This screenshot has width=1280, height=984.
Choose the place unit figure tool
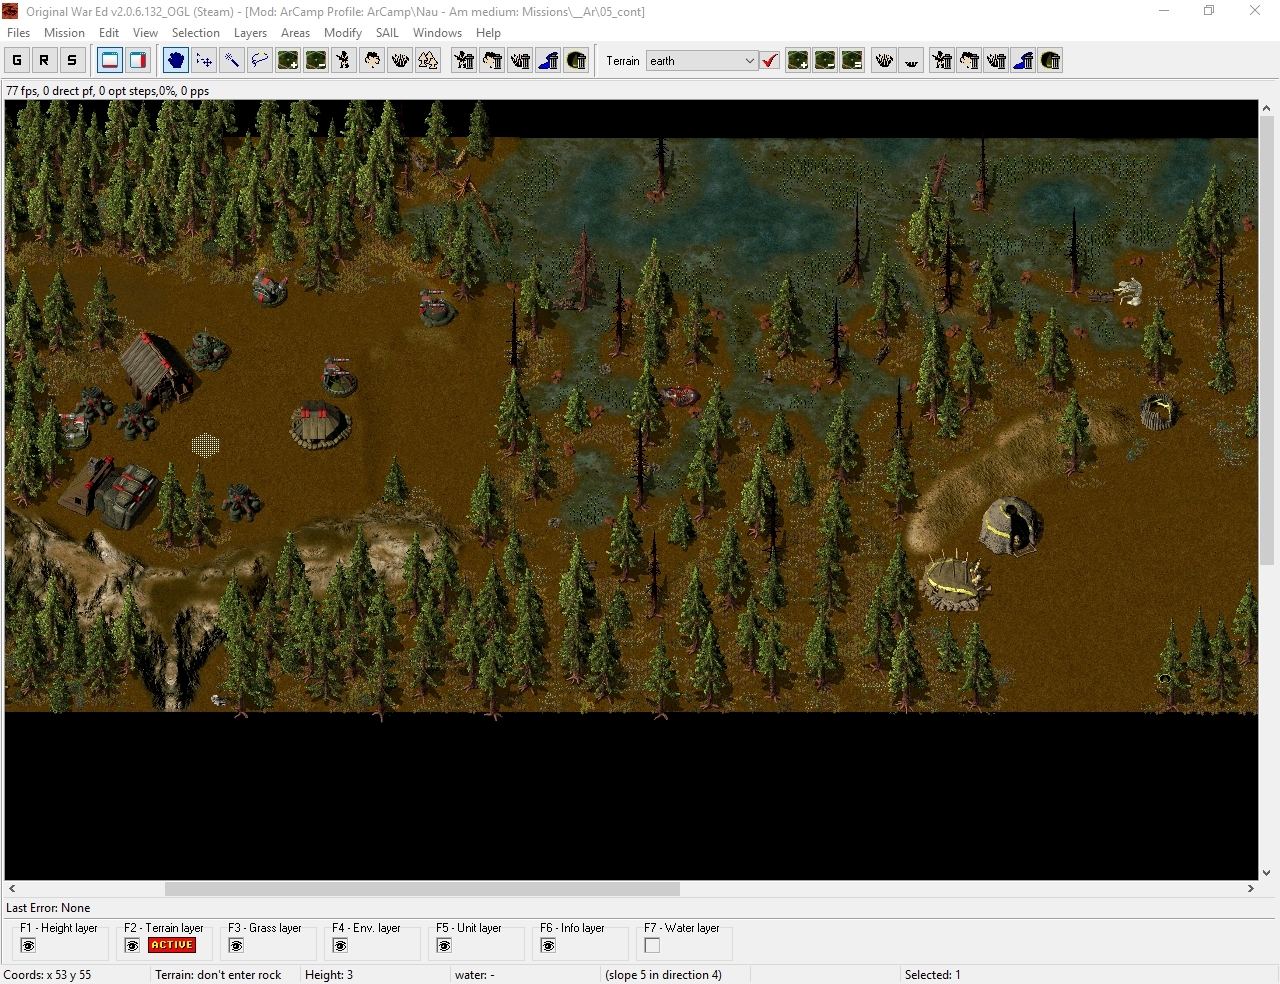(344, 61)
